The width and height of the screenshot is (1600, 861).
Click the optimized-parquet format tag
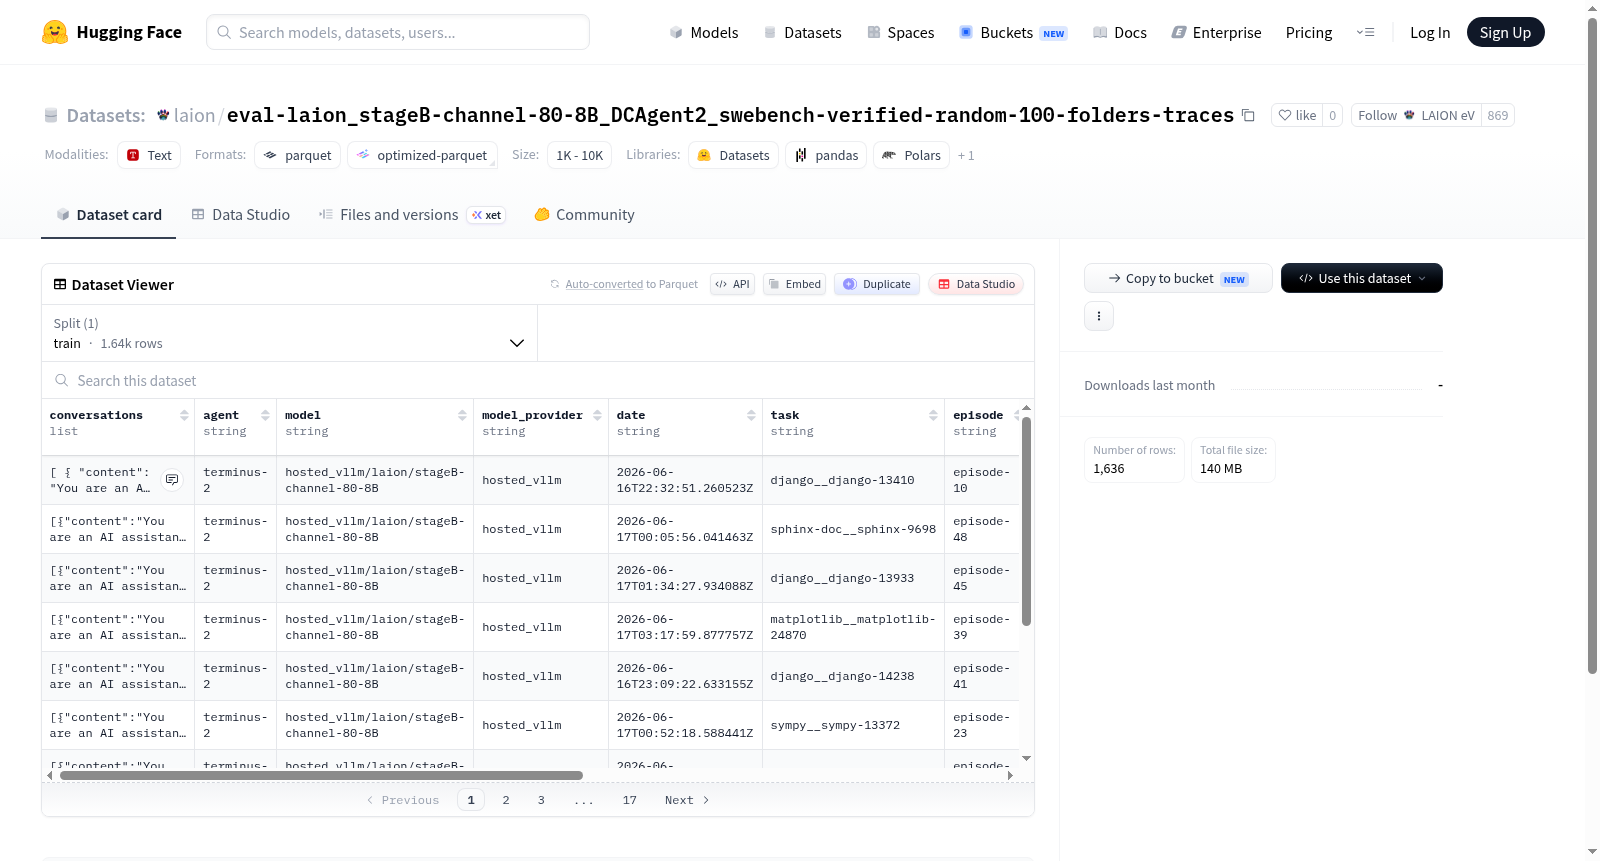pos(422,155)
